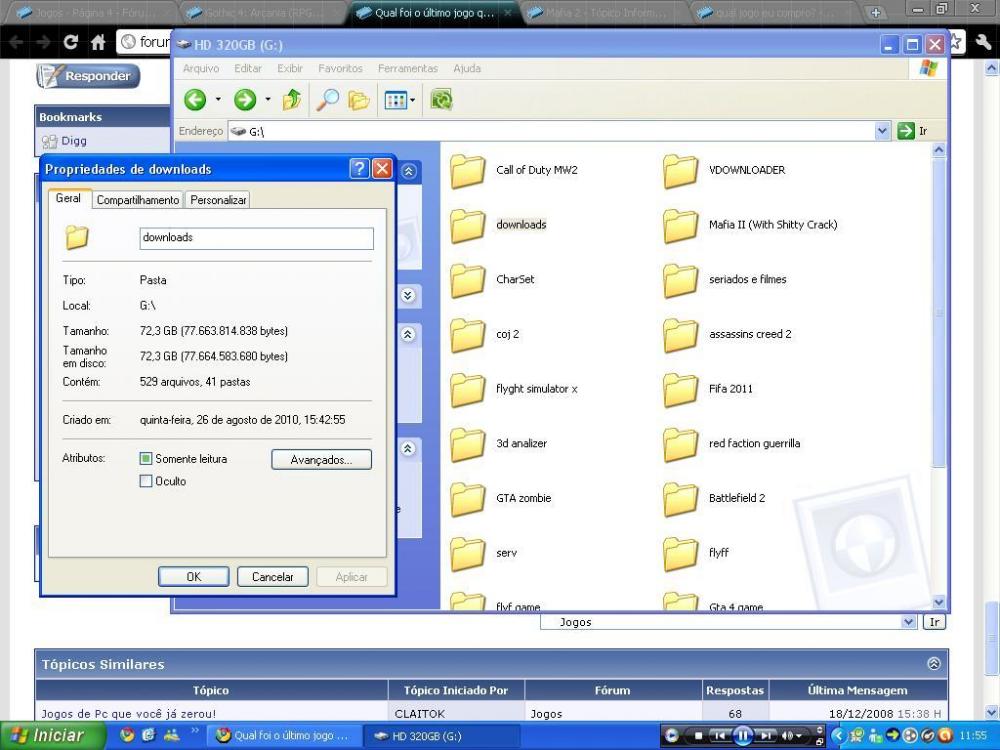Image resolution: width=1000 pixels, height=750 pixels.
Task: Toggle the Folders pane icon
Action: tap(360, 99)
